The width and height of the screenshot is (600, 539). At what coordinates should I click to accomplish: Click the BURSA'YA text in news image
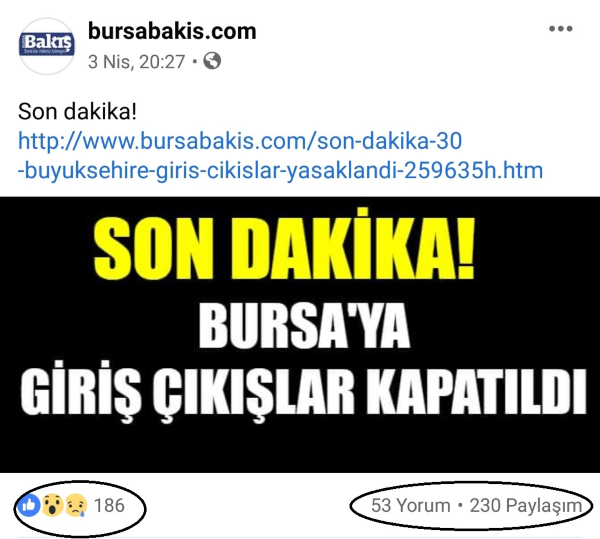(304, 325)
